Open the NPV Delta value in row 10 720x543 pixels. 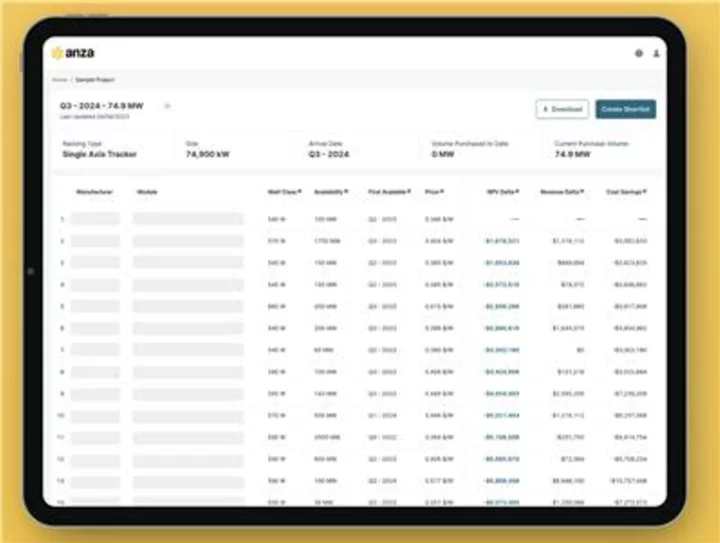click(502, 415)
